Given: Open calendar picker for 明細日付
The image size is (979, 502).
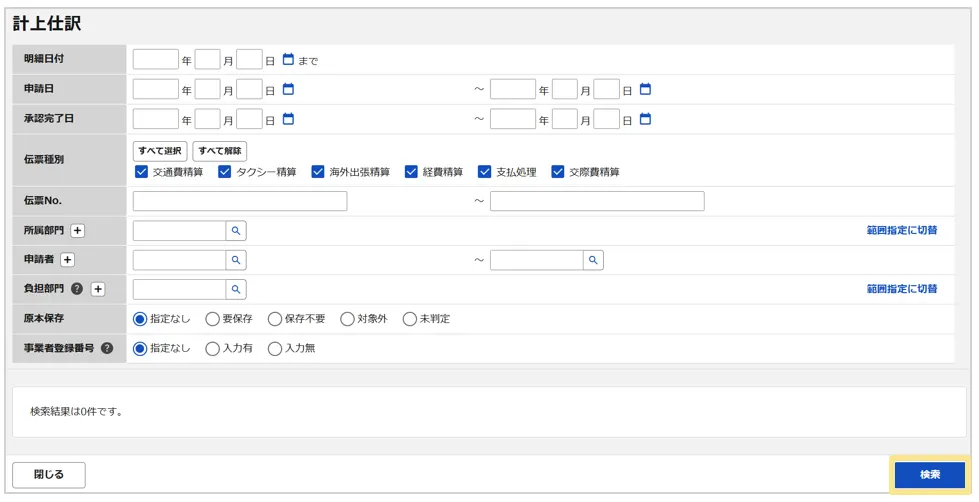Looking at the screenshot, I should pyautogui.click(x=288, y=60).
